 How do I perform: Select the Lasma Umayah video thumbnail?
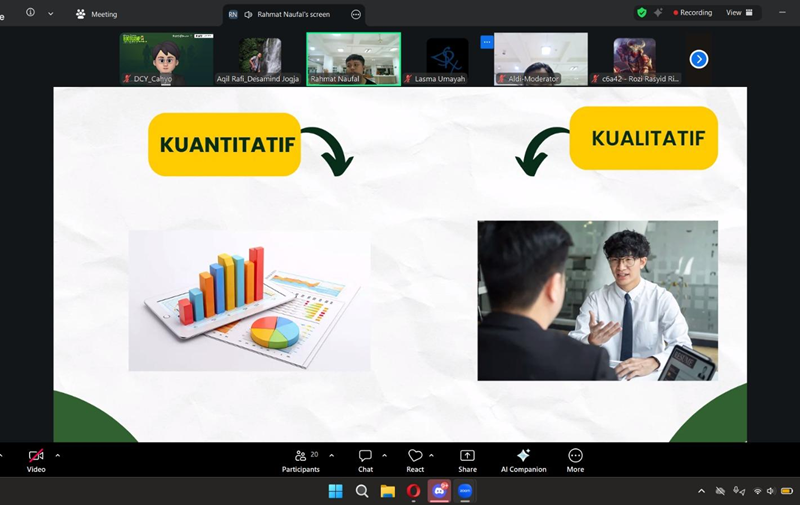click(x=440, y=59)
